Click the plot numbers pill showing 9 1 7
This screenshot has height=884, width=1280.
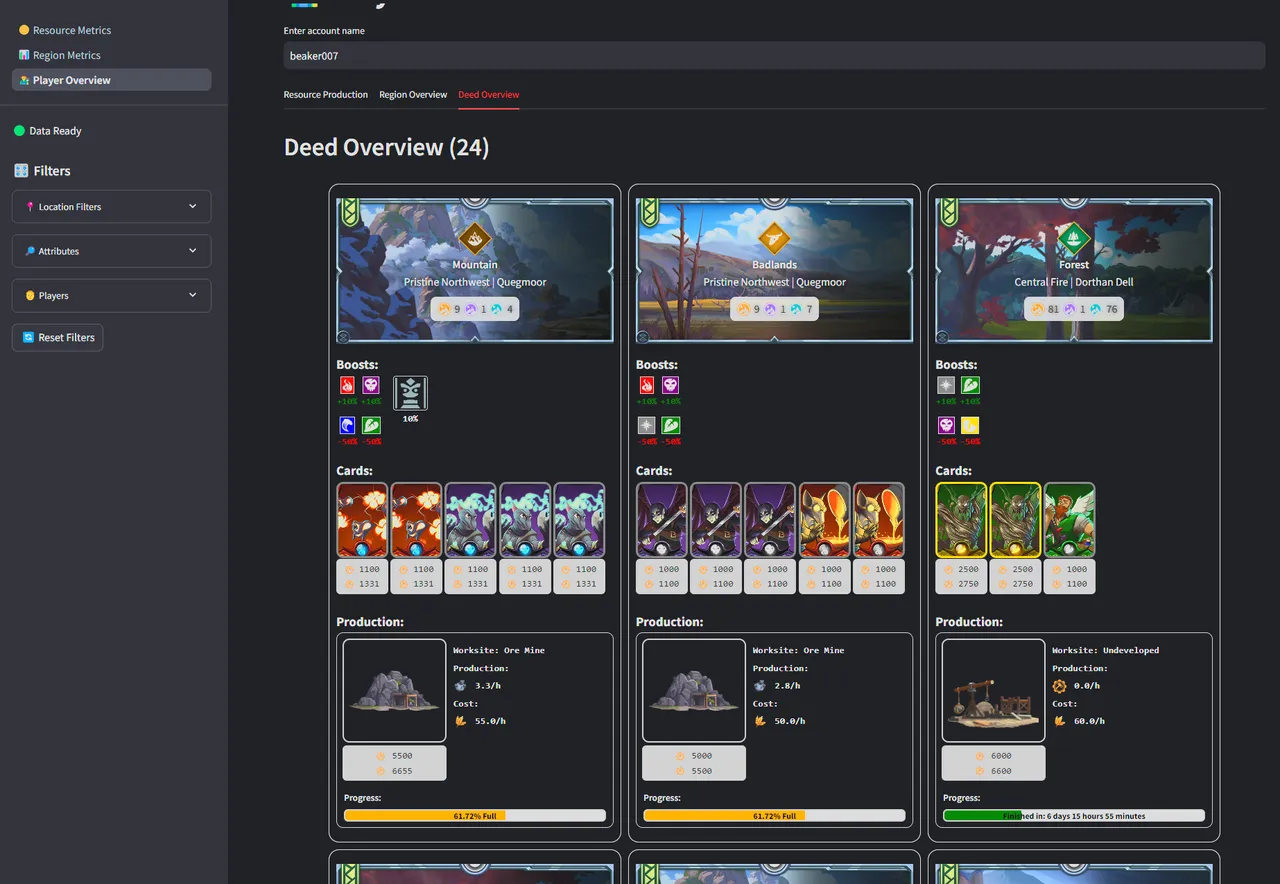[775, 310]
